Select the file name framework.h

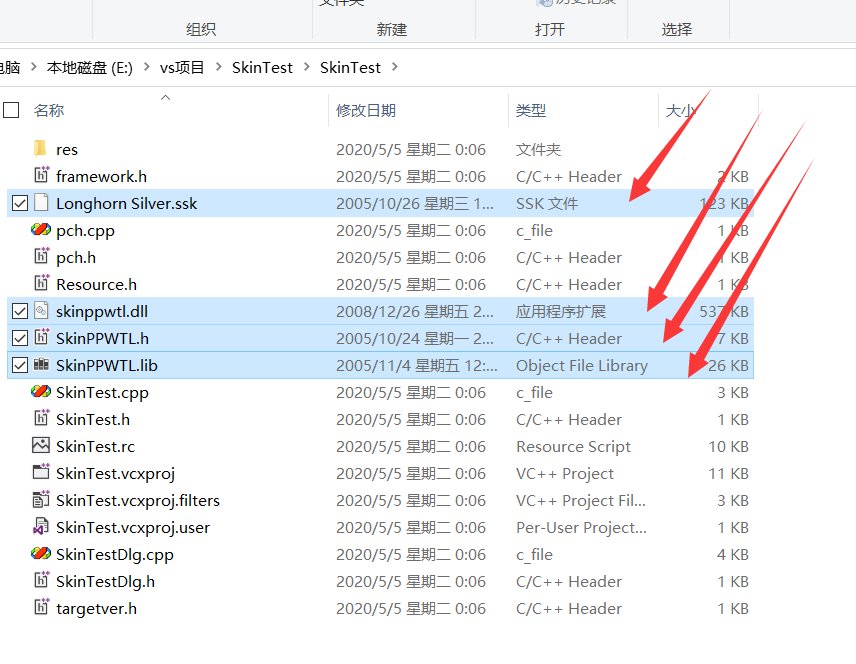pyautogui.click(x=102, y=177)
